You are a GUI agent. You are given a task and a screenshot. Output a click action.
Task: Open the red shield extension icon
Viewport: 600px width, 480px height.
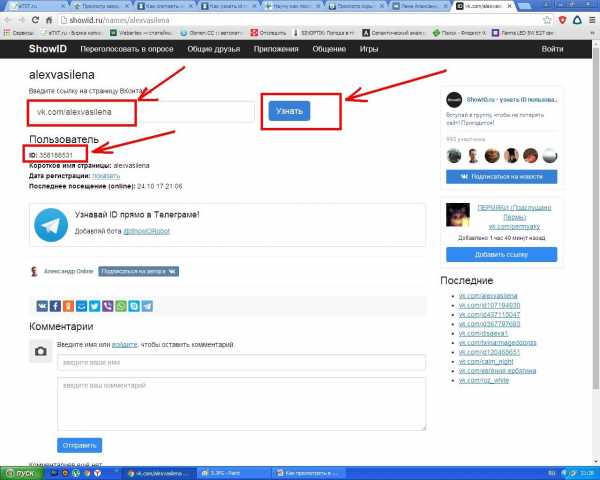pyautogui.click(x=562, y=20)
